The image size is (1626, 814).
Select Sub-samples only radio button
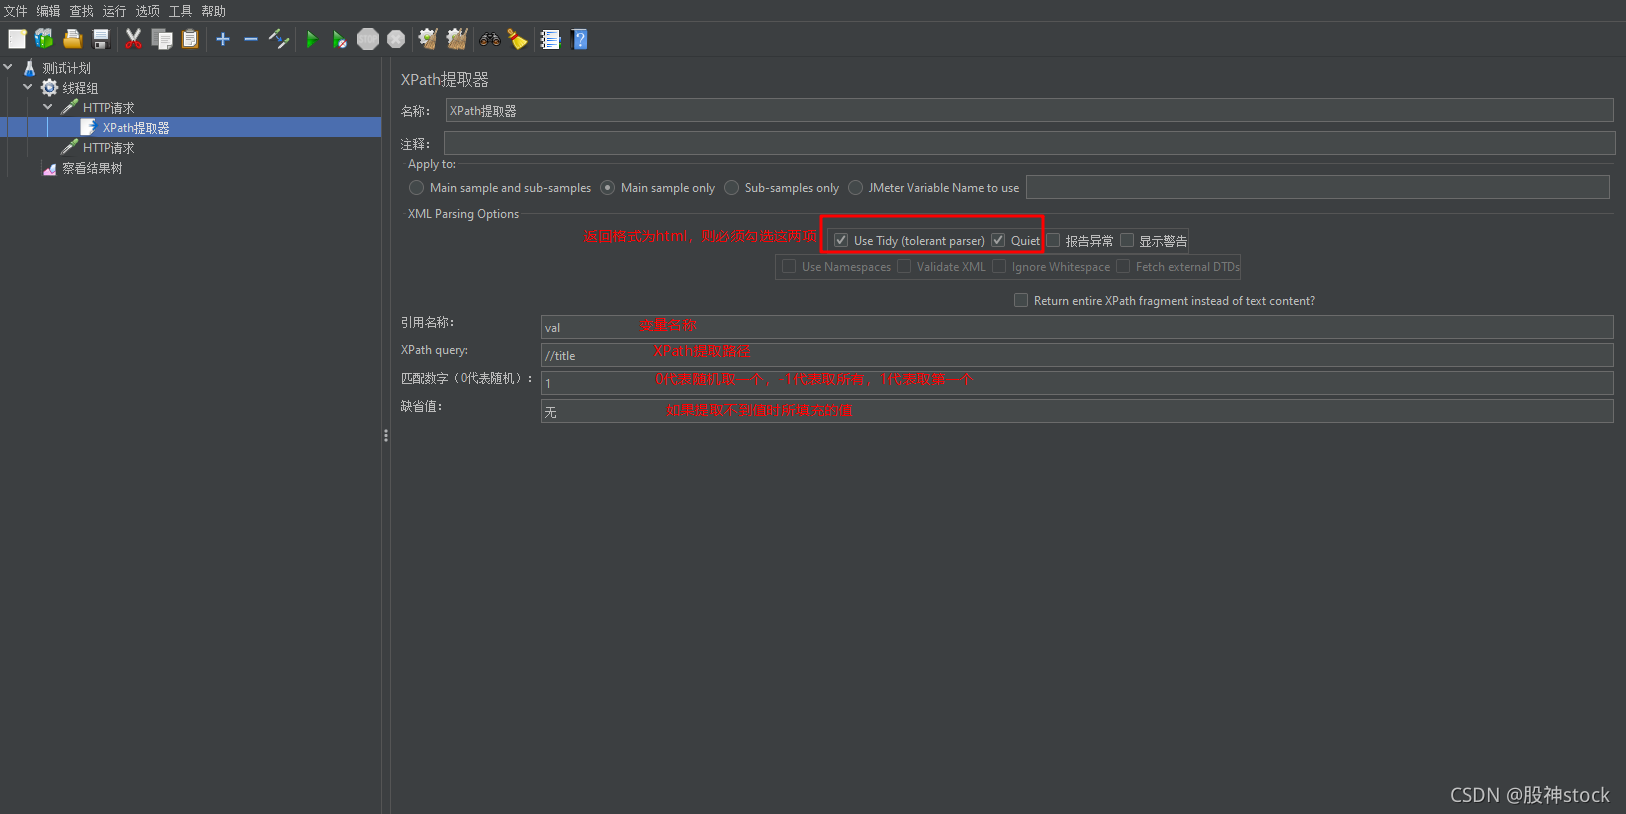731,188
